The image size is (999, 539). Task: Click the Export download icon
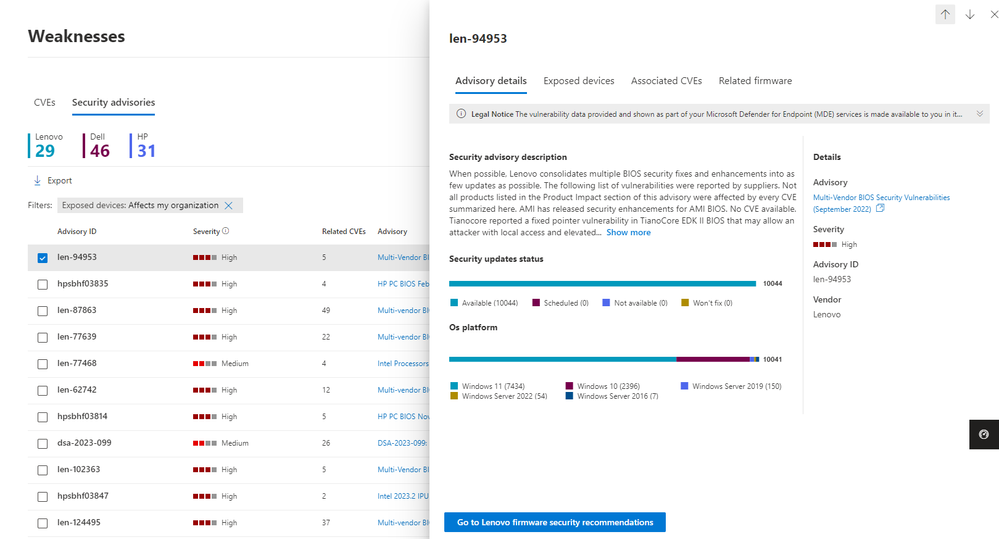pos(37,180)
